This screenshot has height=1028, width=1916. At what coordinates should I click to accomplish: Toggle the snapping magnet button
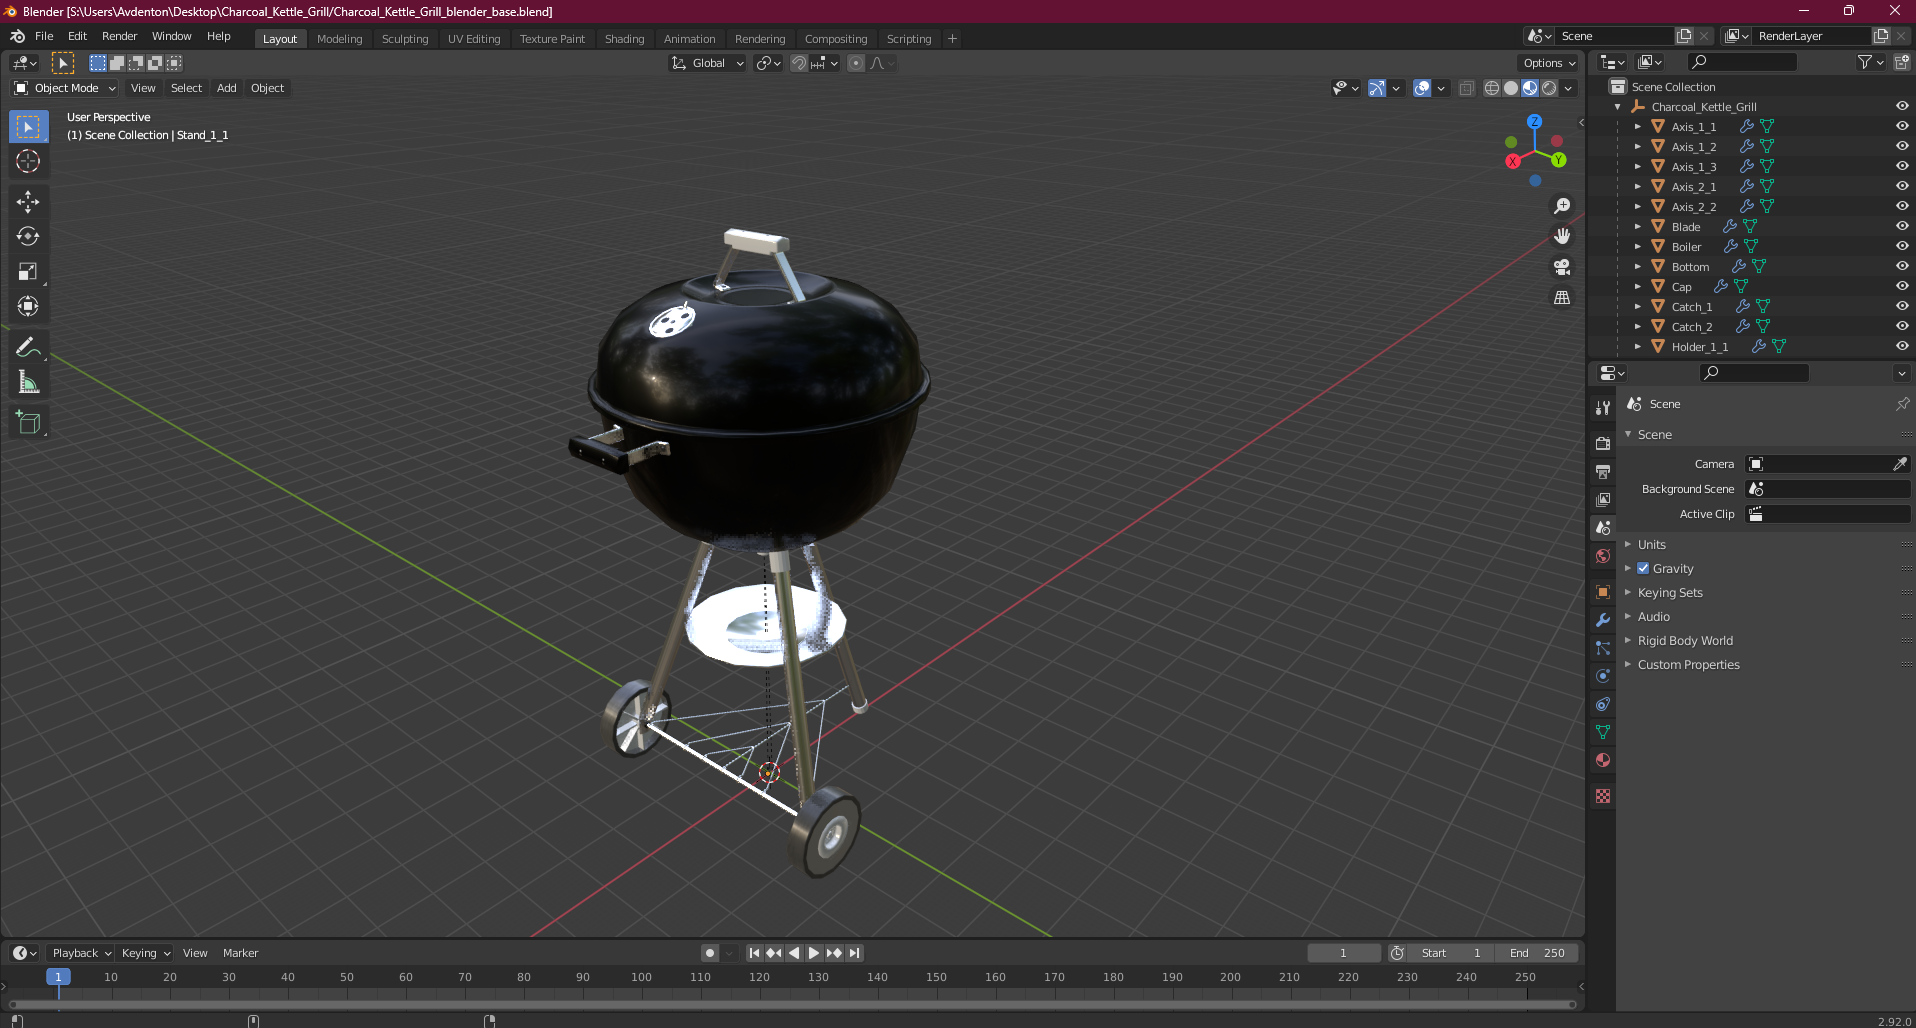799,63
